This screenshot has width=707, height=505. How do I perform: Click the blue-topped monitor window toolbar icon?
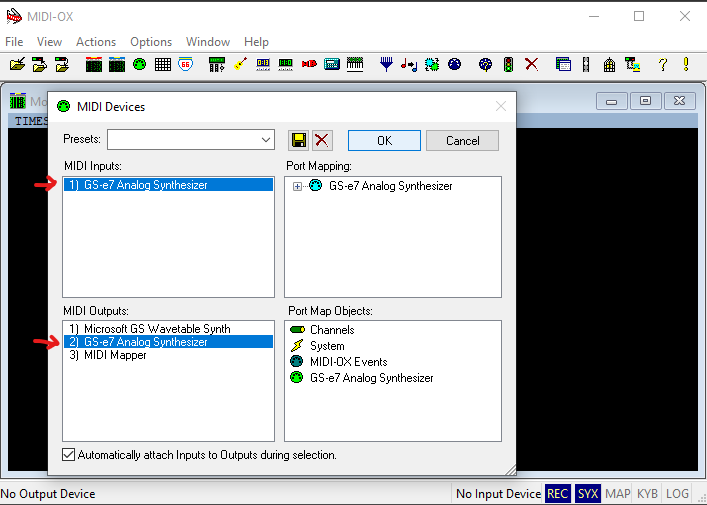[x=117, y=64]
